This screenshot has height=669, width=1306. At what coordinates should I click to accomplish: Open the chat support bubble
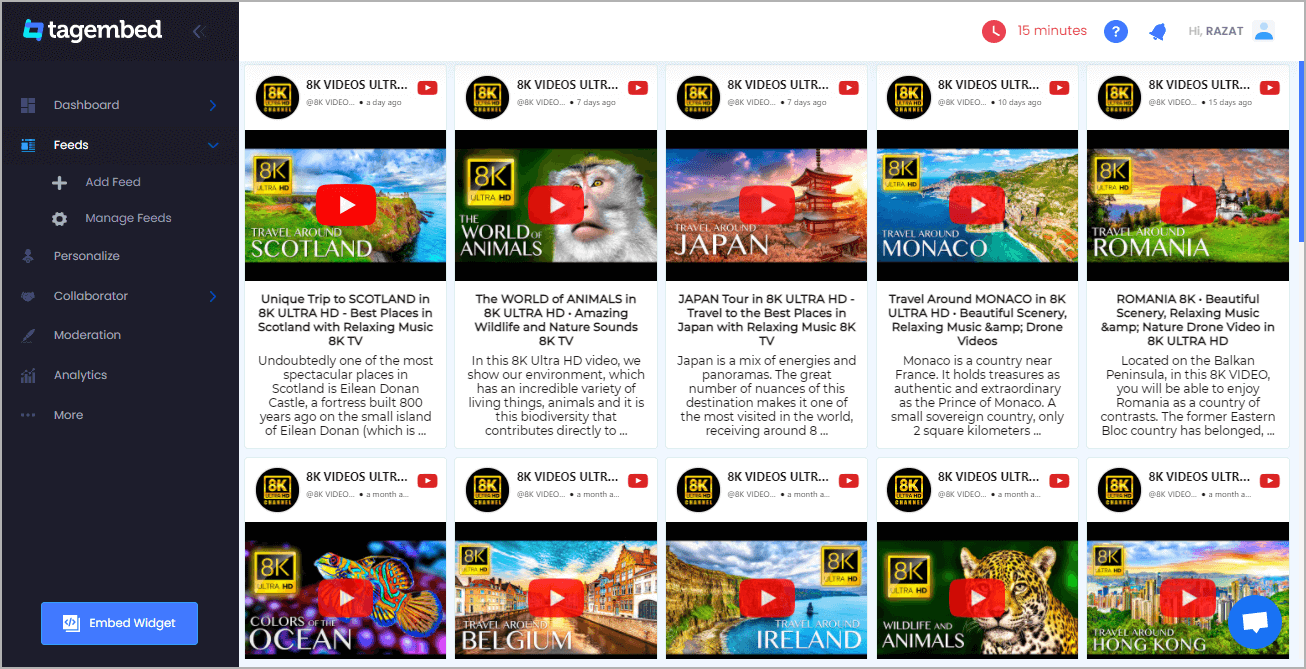tap(1254, 622)
